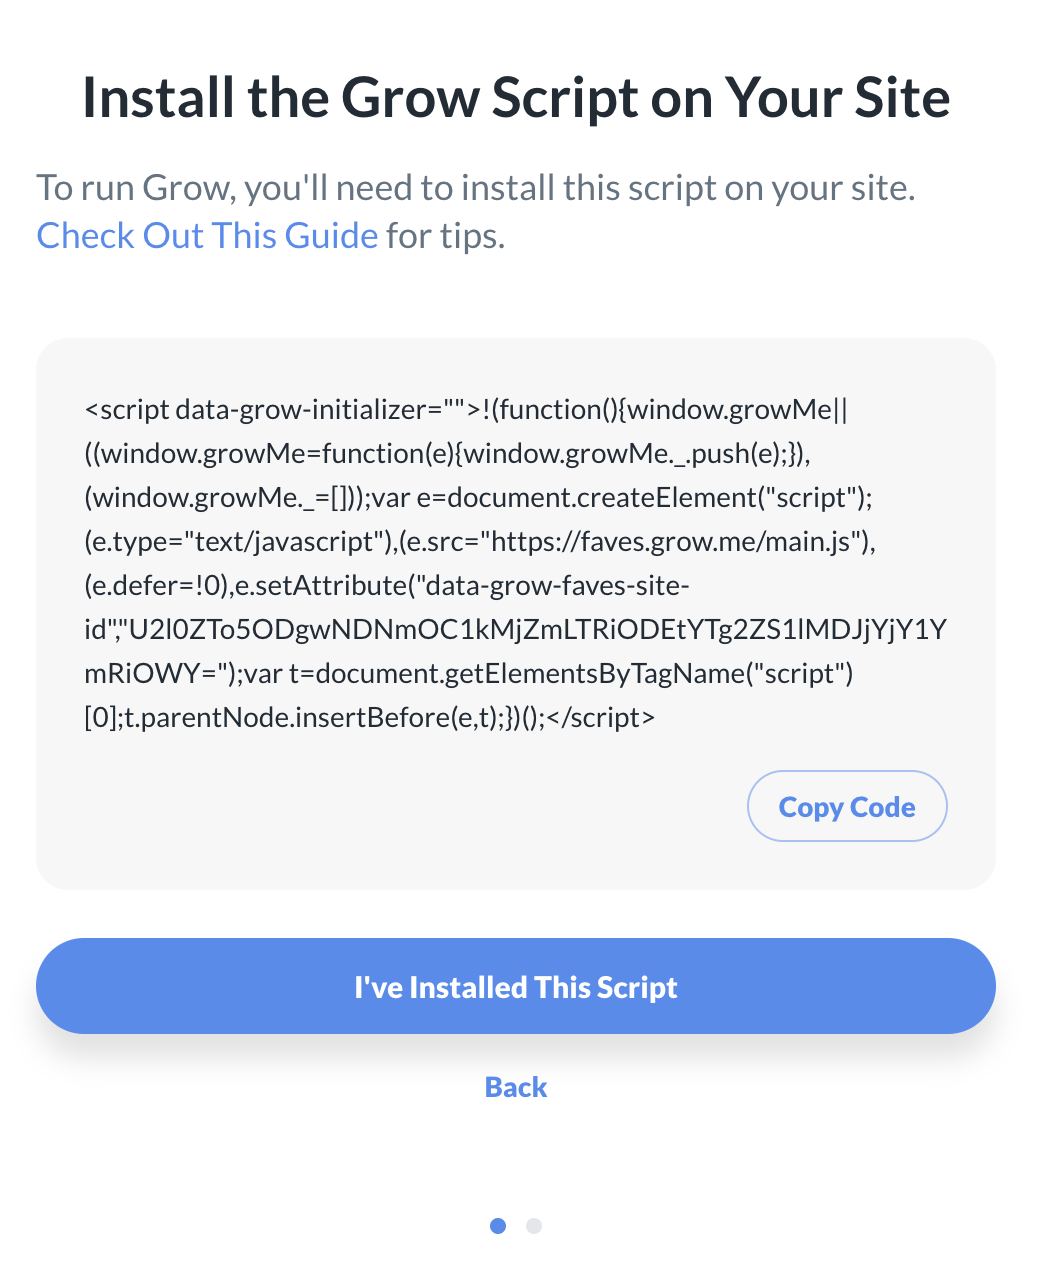Click the 'for tips.' text after the guide link
This screenshot has height=1276, width=1056.
446,236
